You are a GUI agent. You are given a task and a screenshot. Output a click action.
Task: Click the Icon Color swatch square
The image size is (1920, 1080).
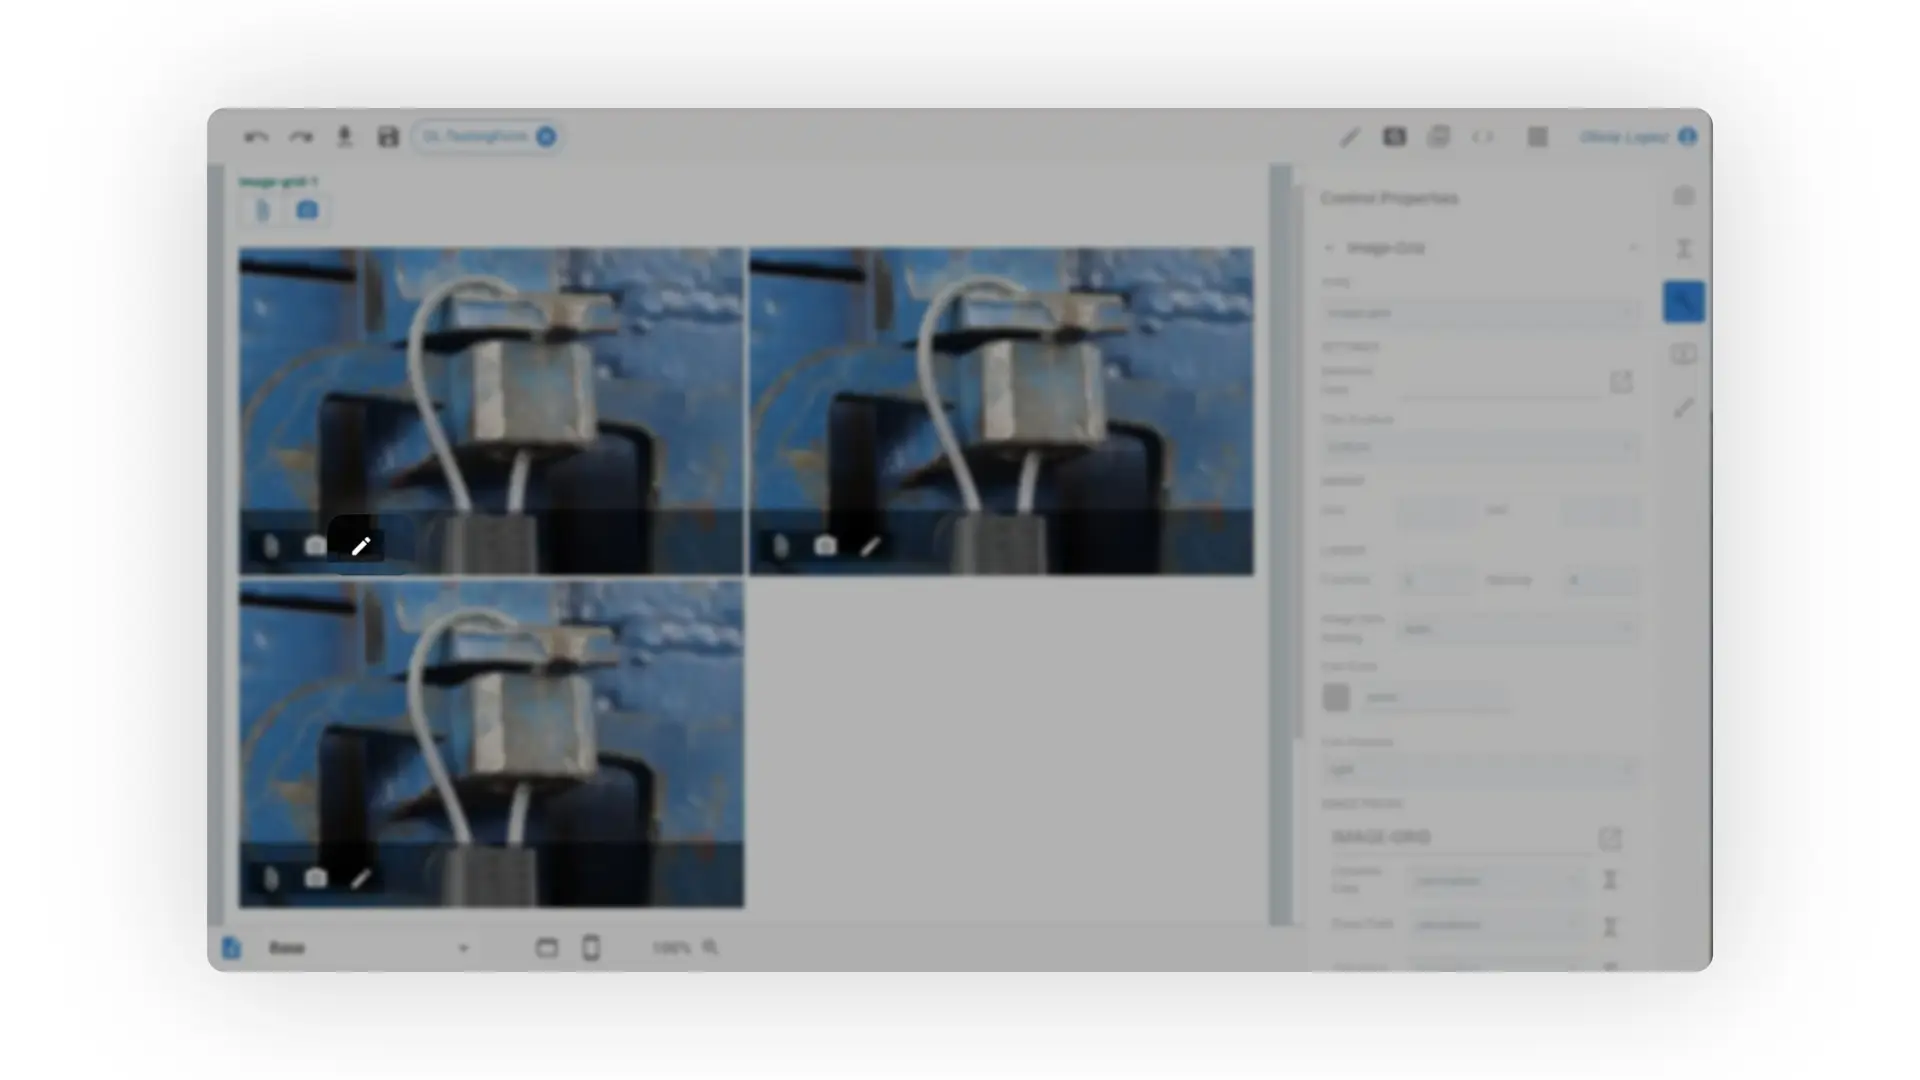pos(1336,697)
